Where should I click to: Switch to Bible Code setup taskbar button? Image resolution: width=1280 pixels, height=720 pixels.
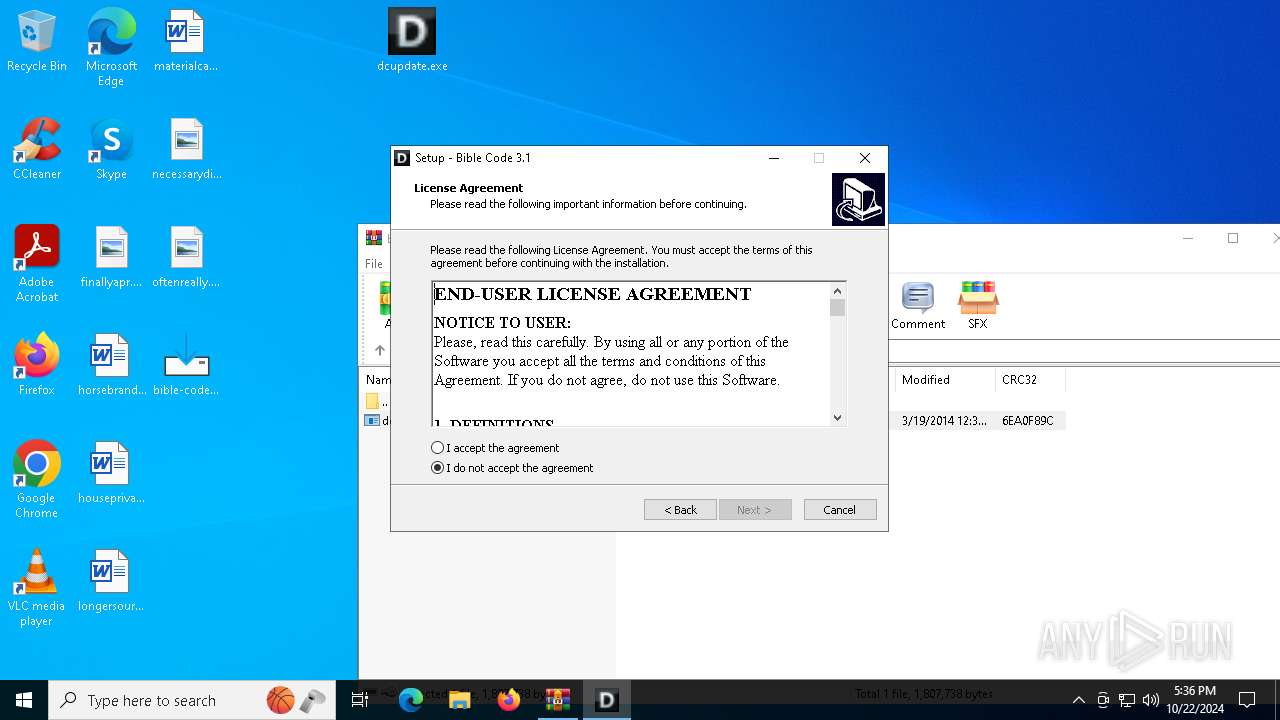606,700
